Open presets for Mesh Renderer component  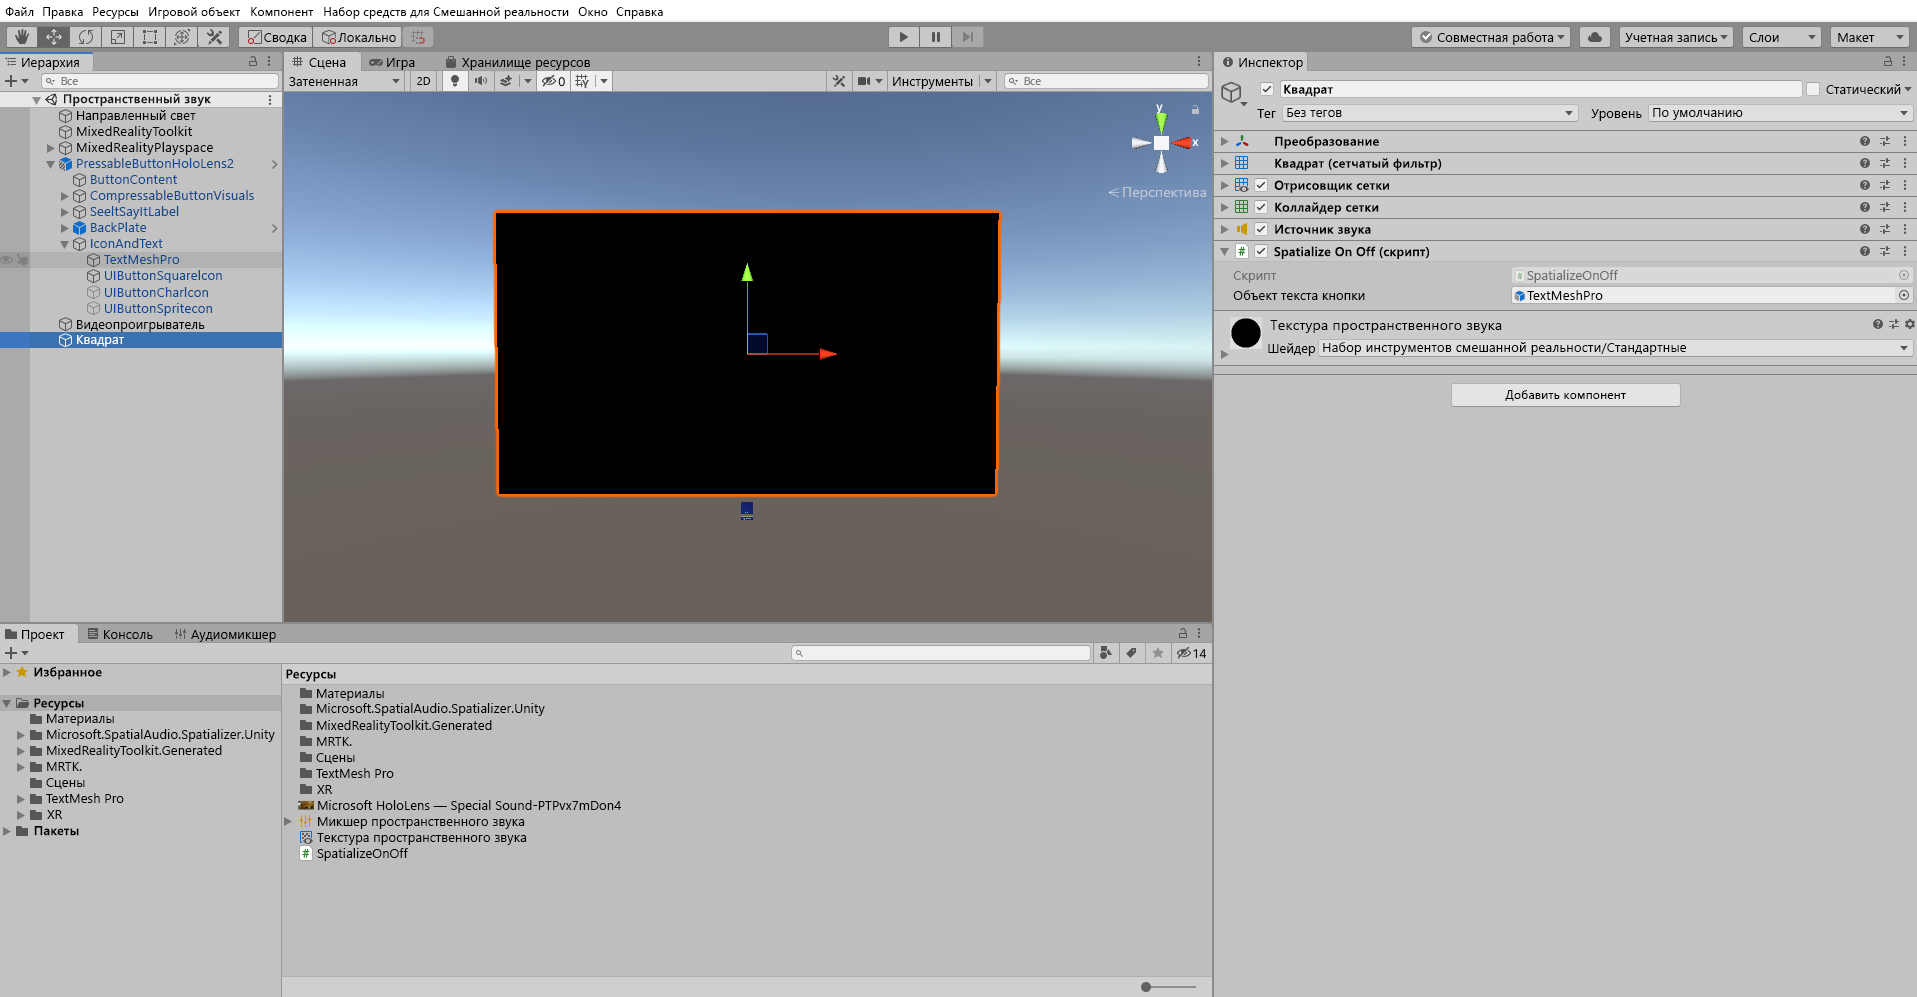1885,185
